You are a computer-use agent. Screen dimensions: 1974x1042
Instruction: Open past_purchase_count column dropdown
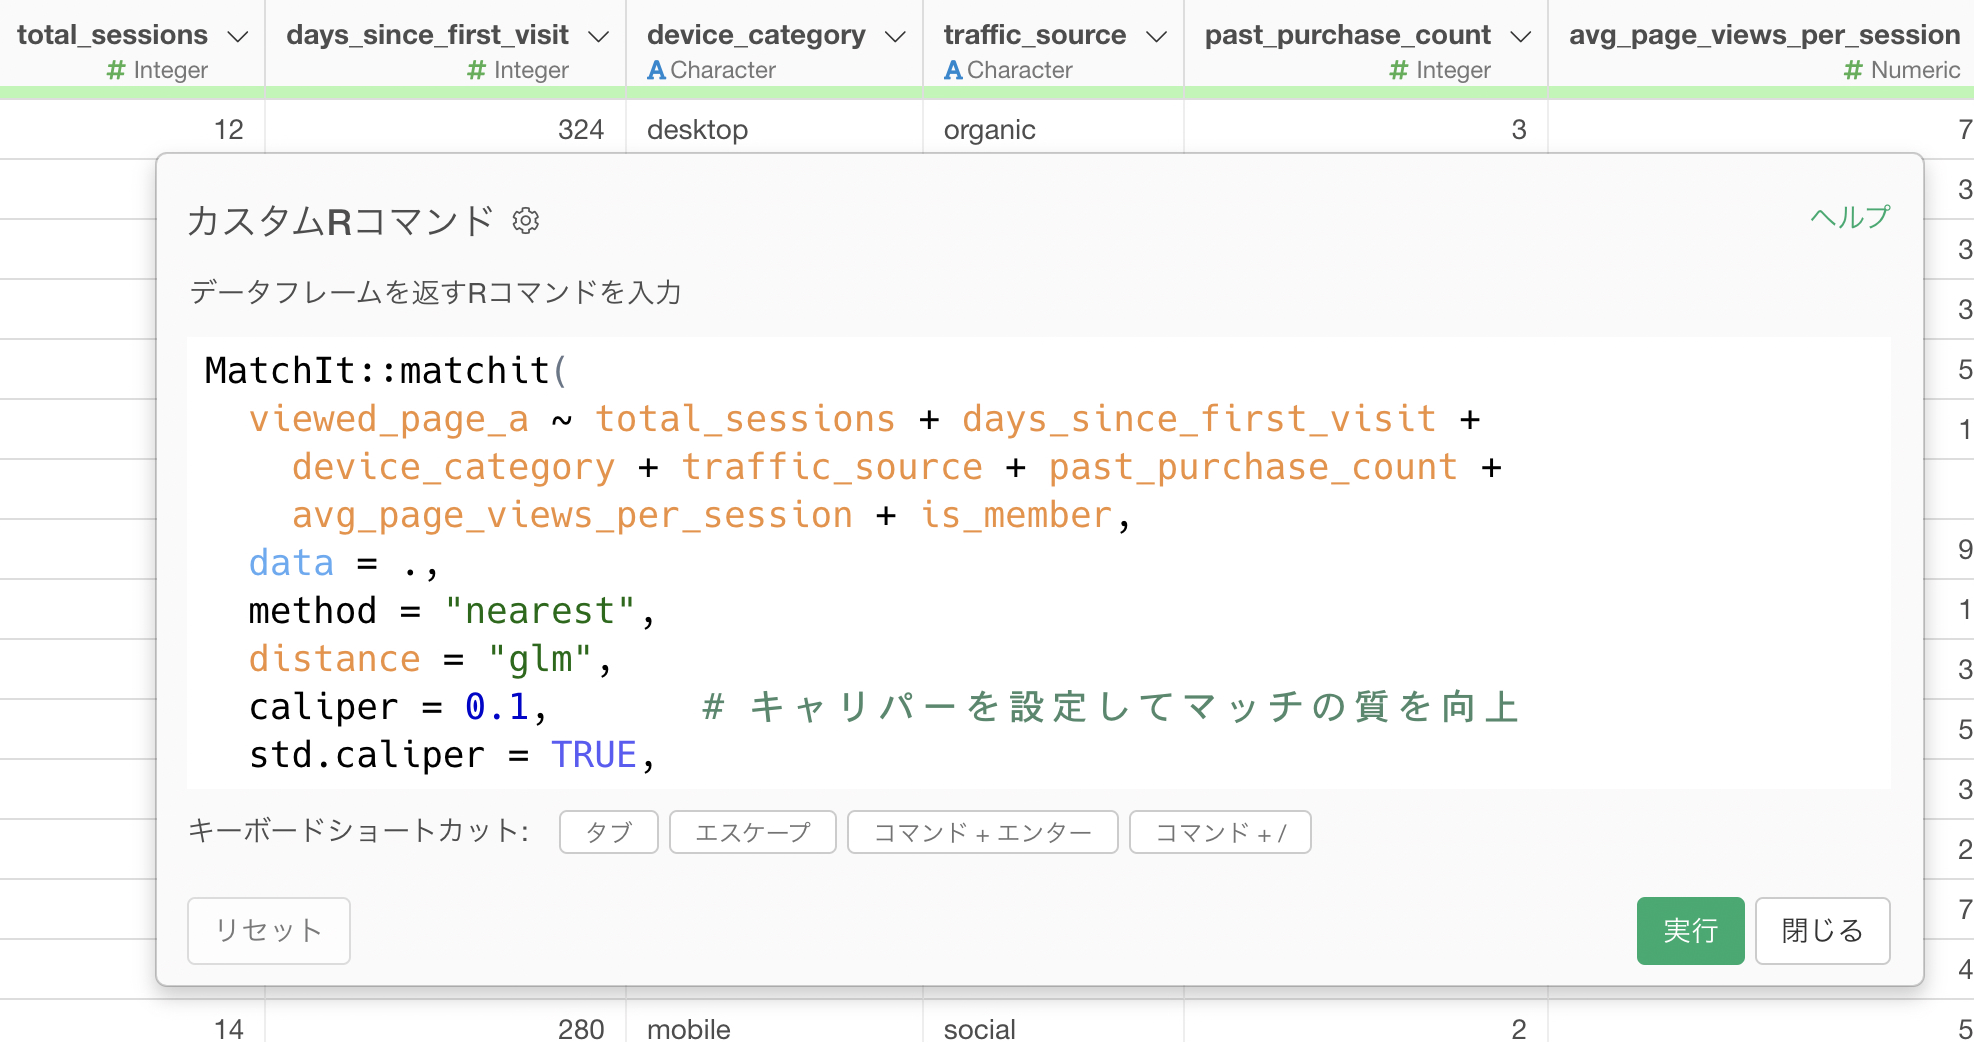(x=1520, y=36)
